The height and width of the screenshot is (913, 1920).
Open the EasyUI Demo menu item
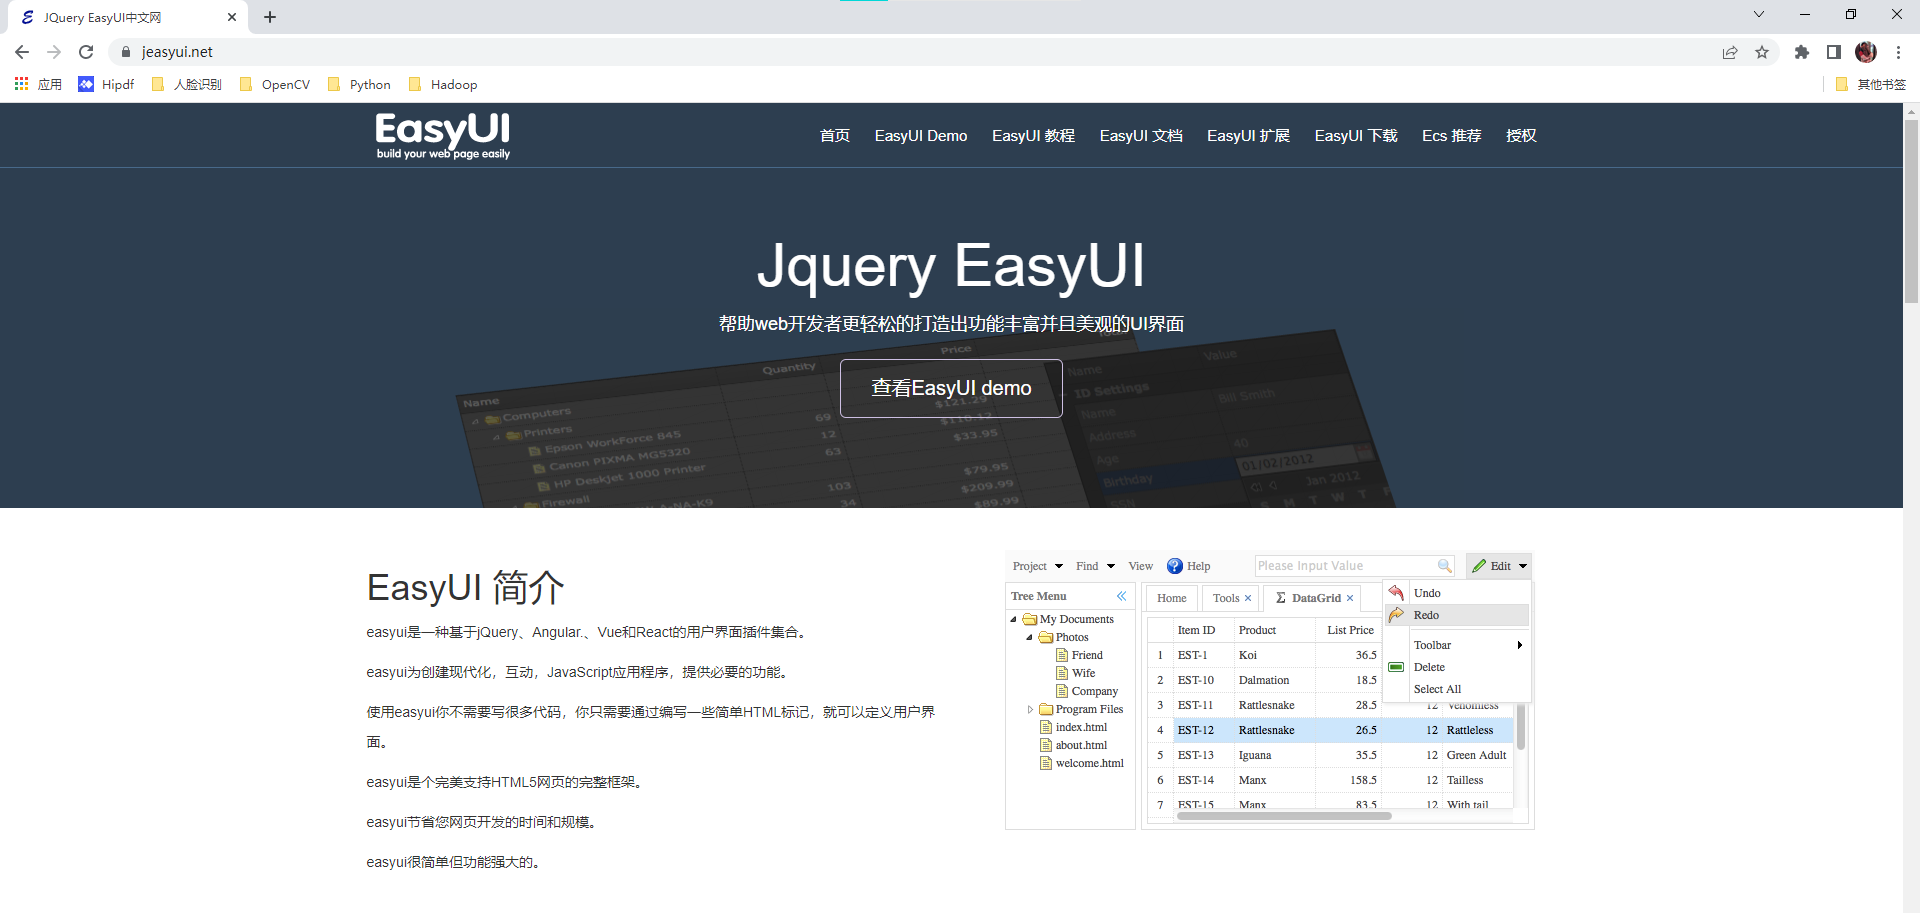click(x=921, y=136)
